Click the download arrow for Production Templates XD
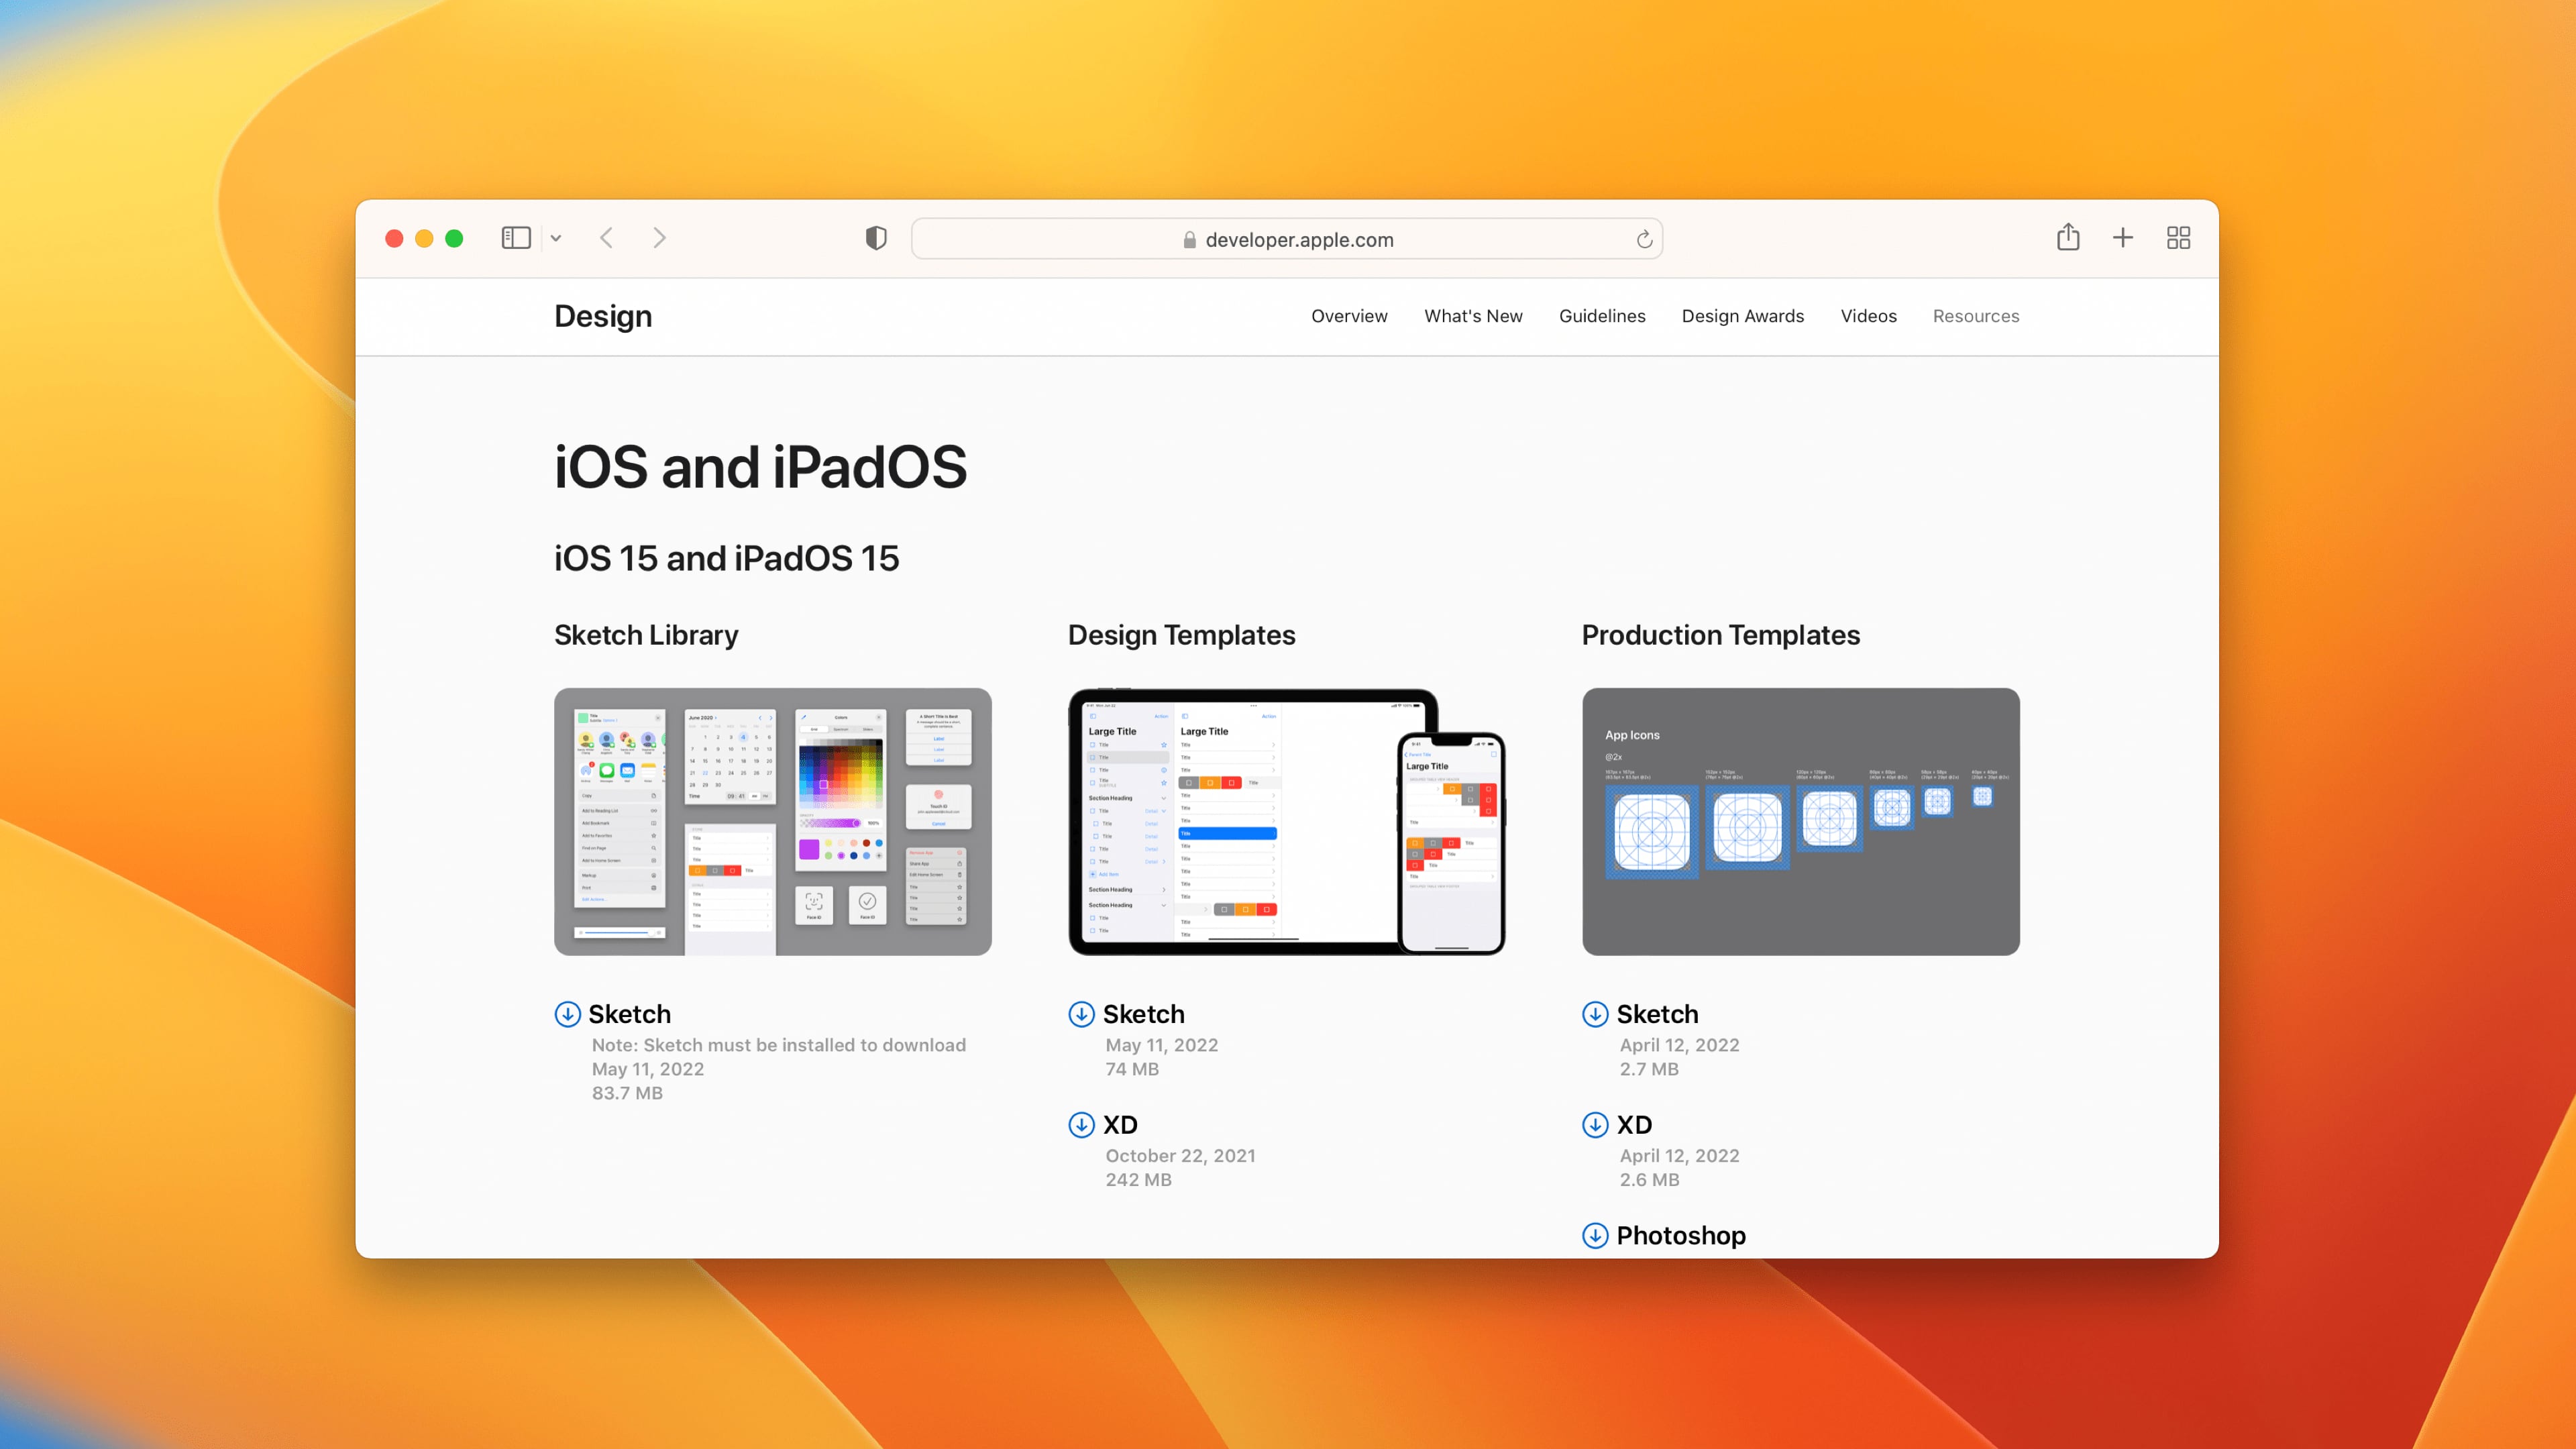 point(1596,1125)
